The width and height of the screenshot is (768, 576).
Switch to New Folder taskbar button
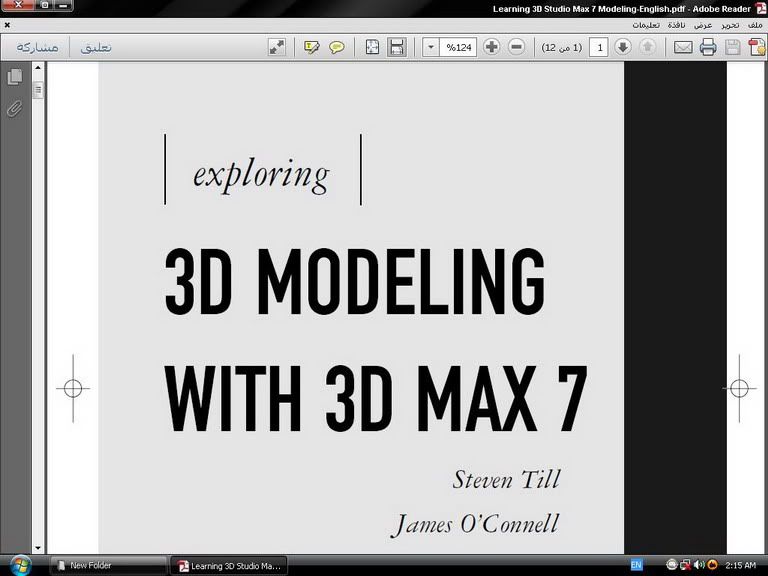tap(109, 565)
